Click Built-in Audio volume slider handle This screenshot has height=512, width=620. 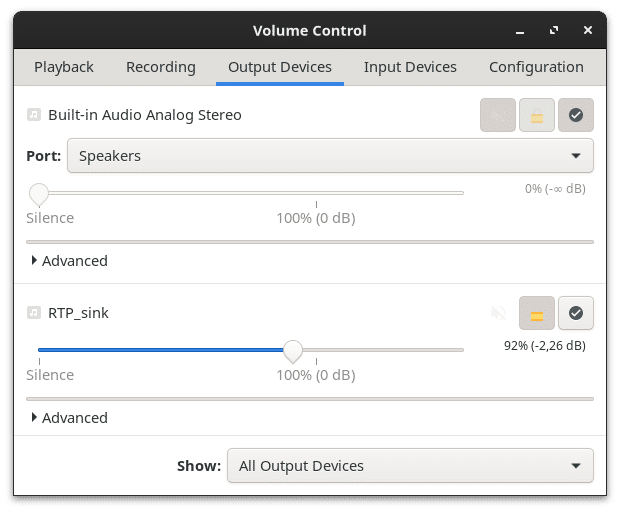39,193
